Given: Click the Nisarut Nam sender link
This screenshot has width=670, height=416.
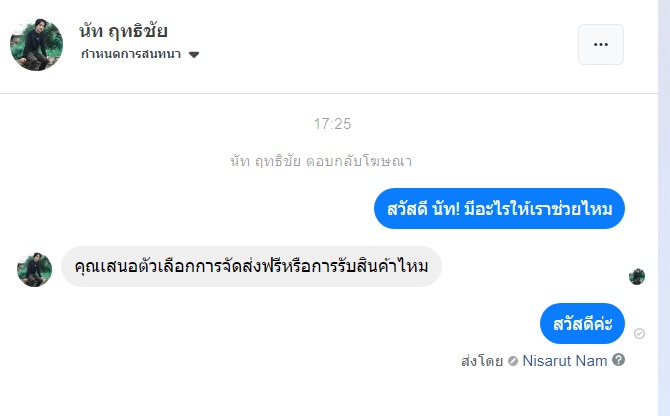Looking at the screenshot, I should pyautogui.click(x=565, y=361).
